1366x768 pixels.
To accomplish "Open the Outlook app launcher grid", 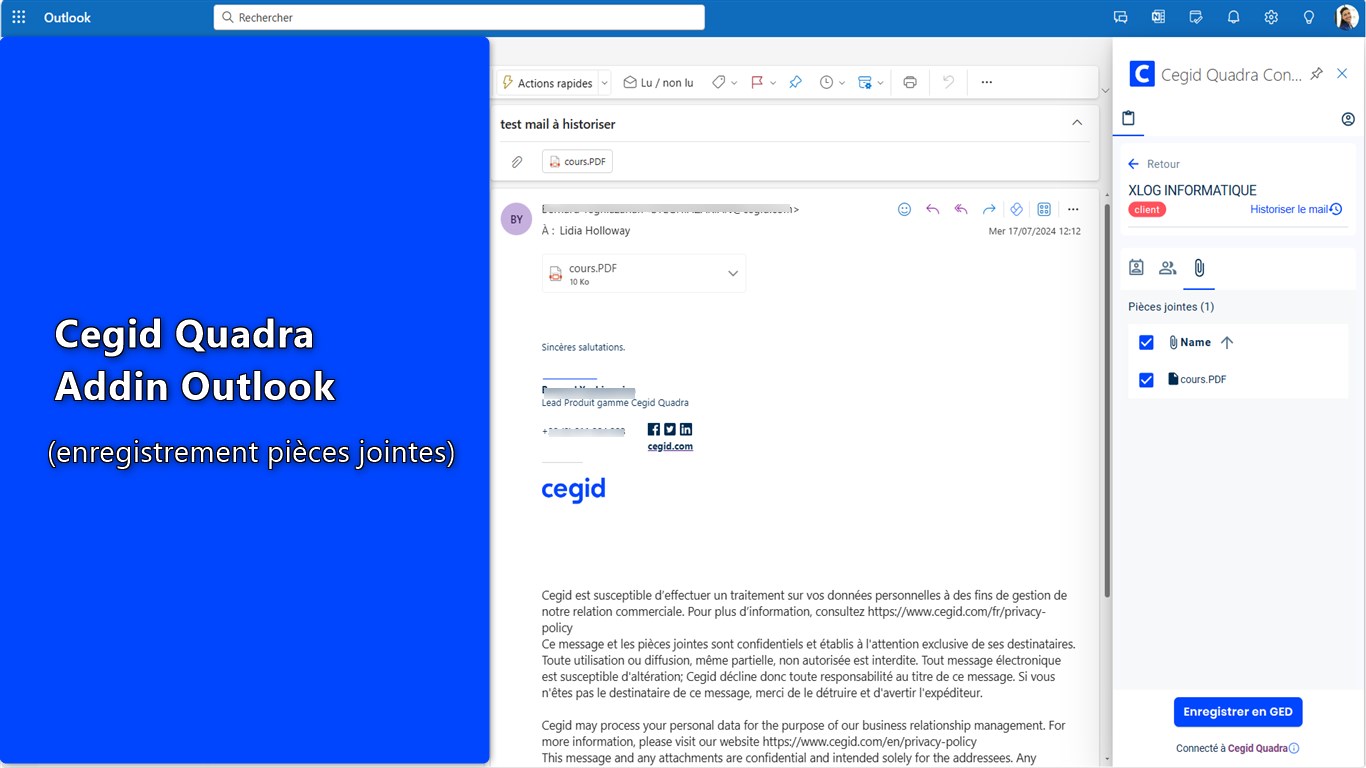I will (19, 17).
